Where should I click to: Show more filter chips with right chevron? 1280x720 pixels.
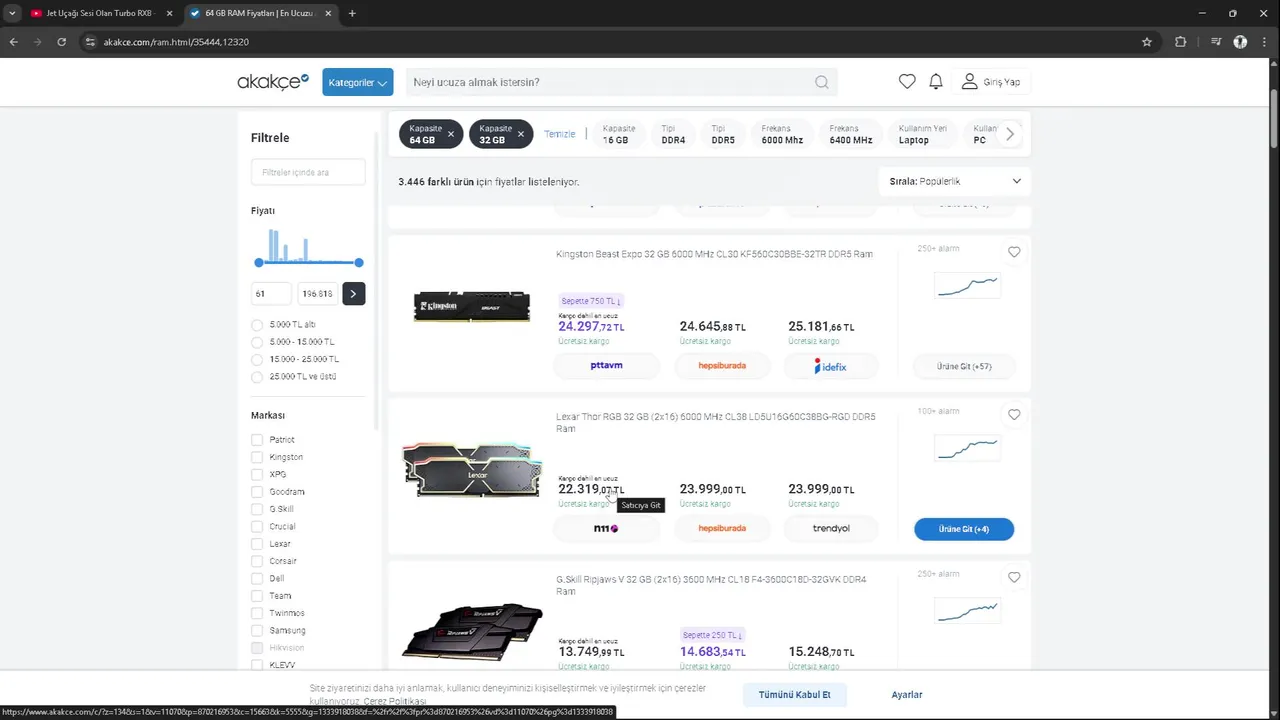click(x=1010, y=134)
